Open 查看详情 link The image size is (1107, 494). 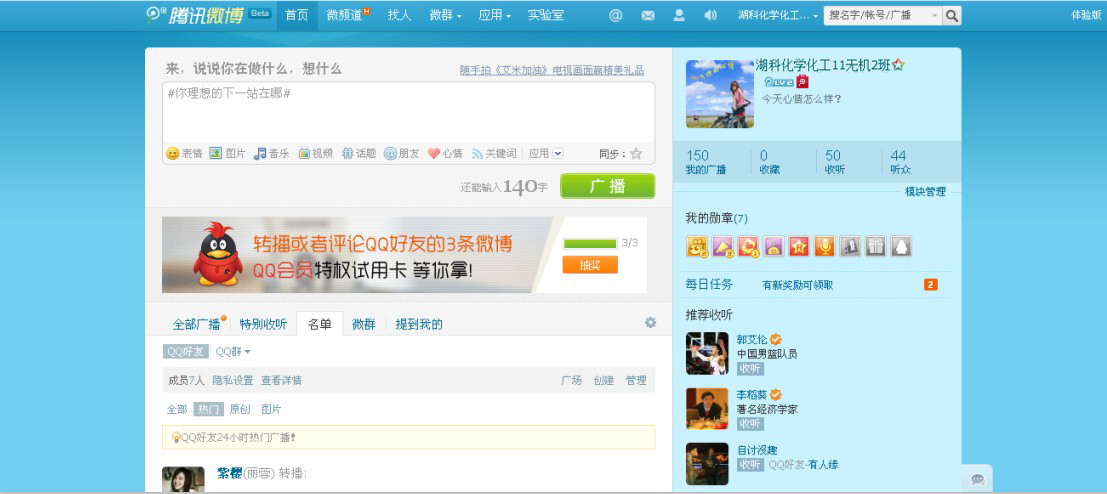(x=282, y=380)
